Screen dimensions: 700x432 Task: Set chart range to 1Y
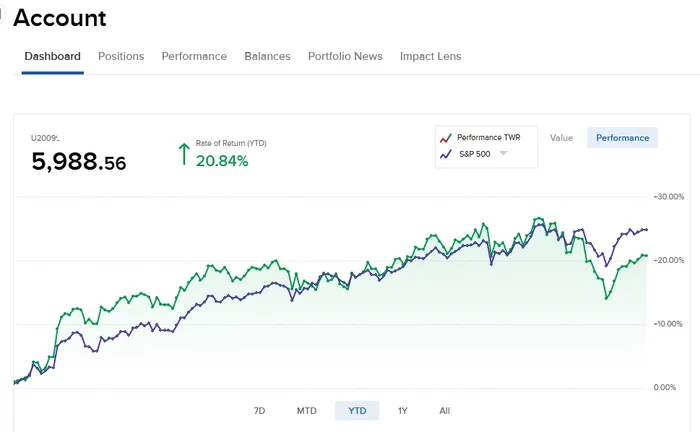coord(403,411)
